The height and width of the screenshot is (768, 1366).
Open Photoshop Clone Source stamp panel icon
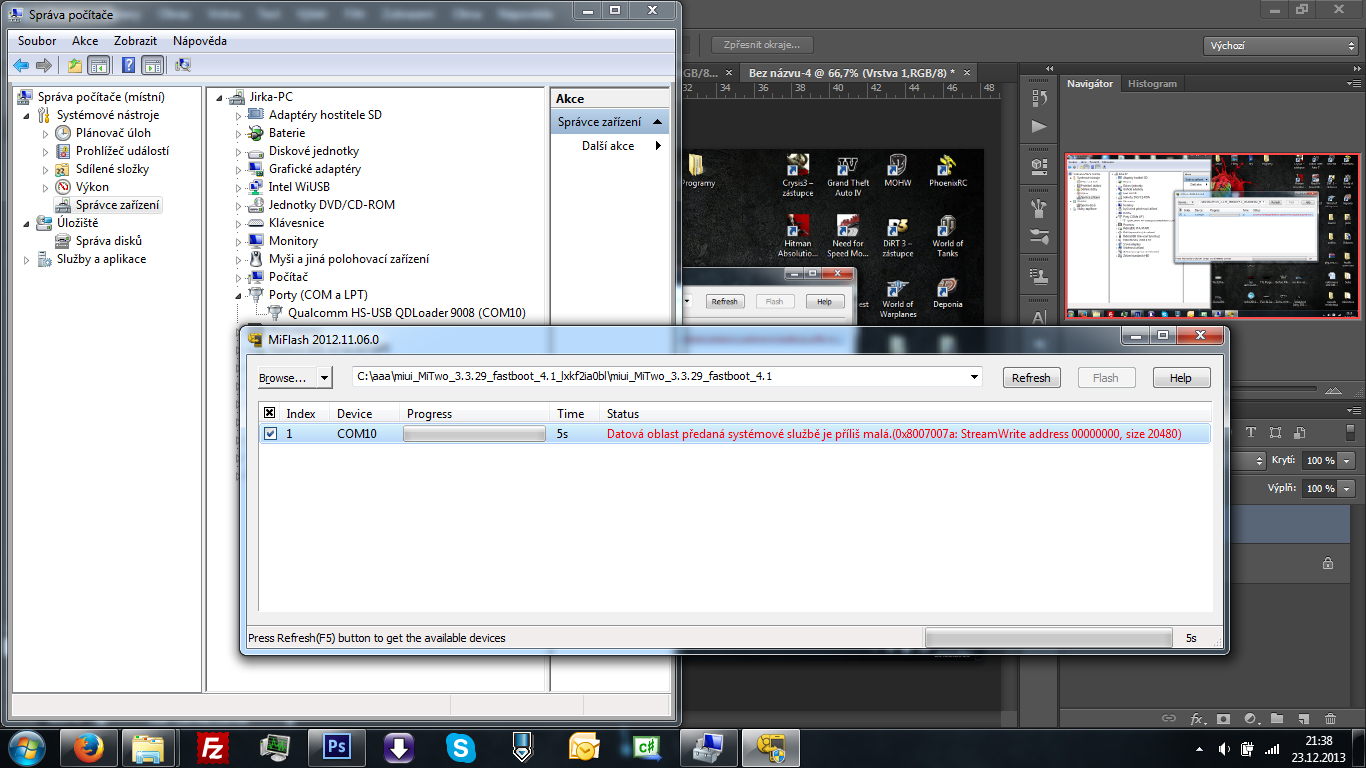pos(1039,278)
